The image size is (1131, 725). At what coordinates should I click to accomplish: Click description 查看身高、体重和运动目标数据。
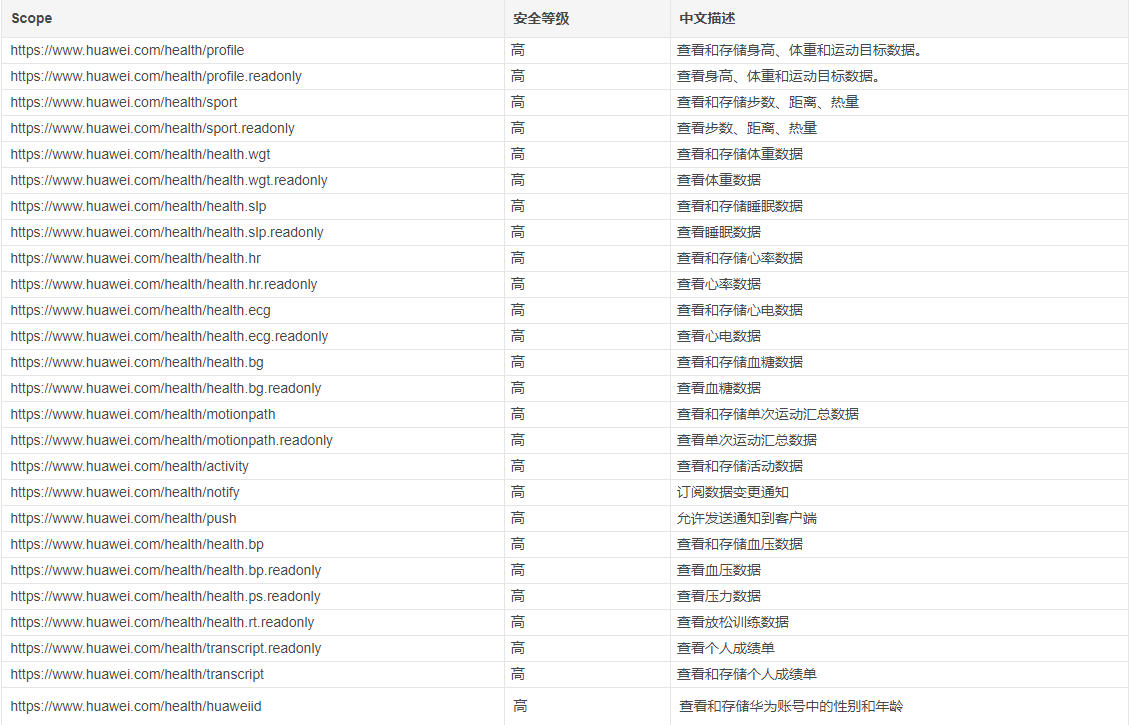(x=778, y=76)
